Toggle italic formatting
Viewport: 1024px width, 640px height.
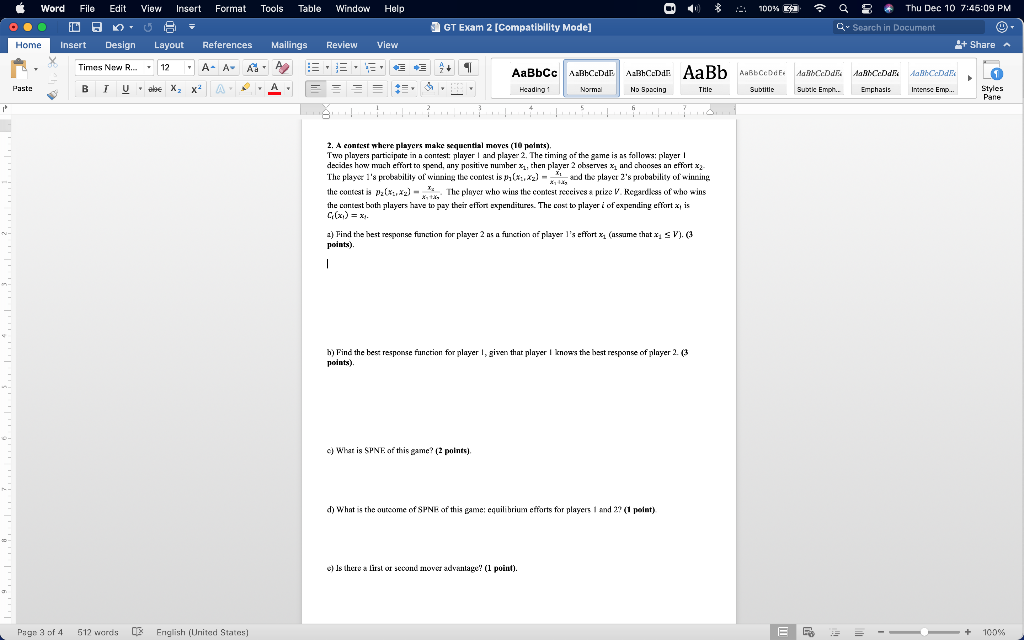pyautogui.click(x=105, y=89)
